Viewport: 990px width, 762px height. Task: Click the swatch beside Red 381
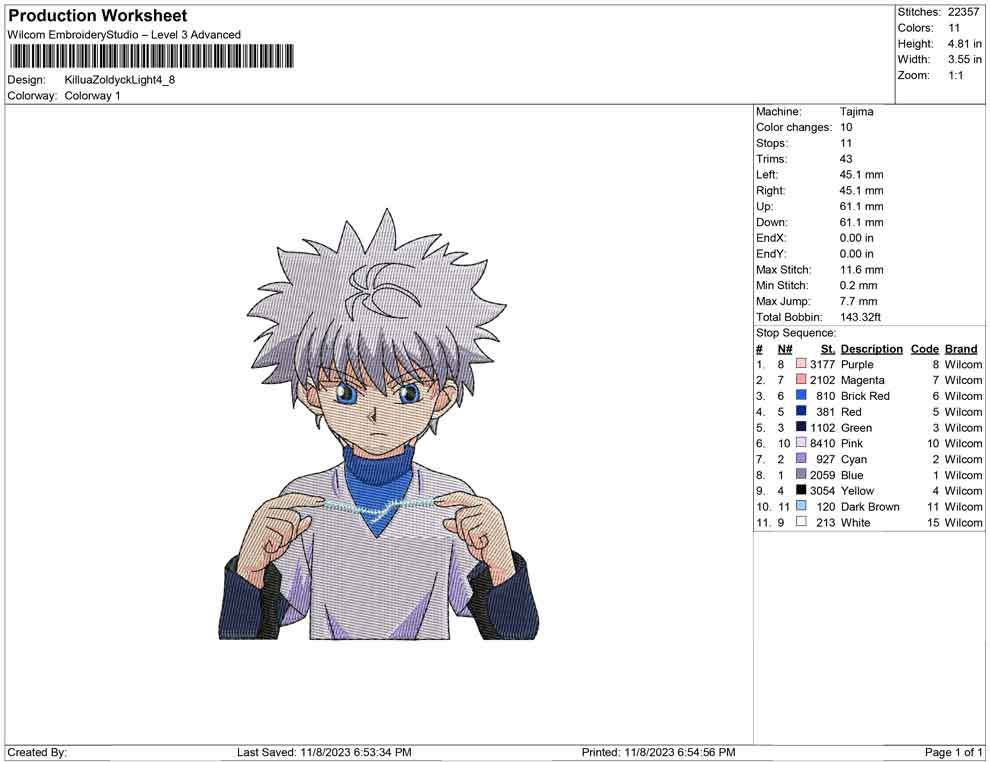[x=801, y=411]
